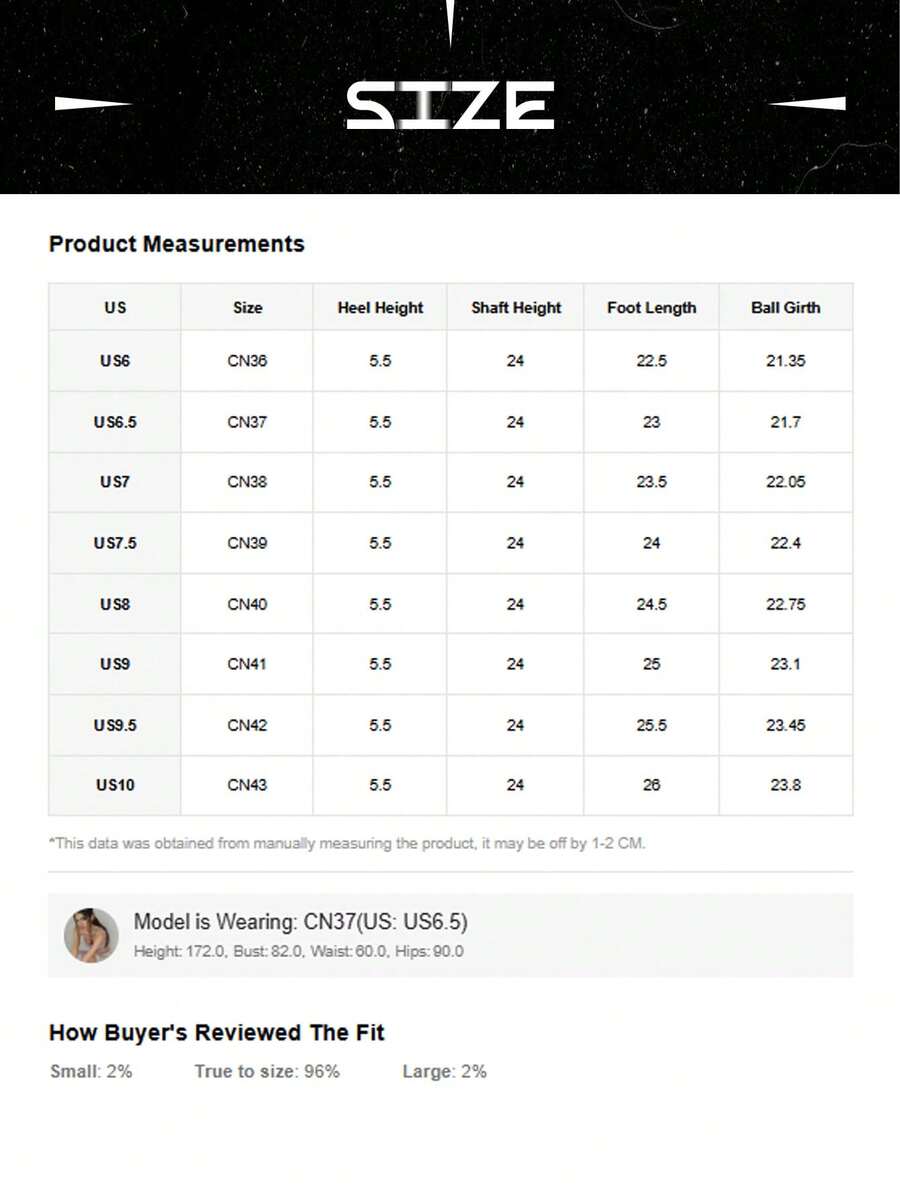Click the 21.35 ball girth value
900x1199 pixels.
tap(785, 361)
